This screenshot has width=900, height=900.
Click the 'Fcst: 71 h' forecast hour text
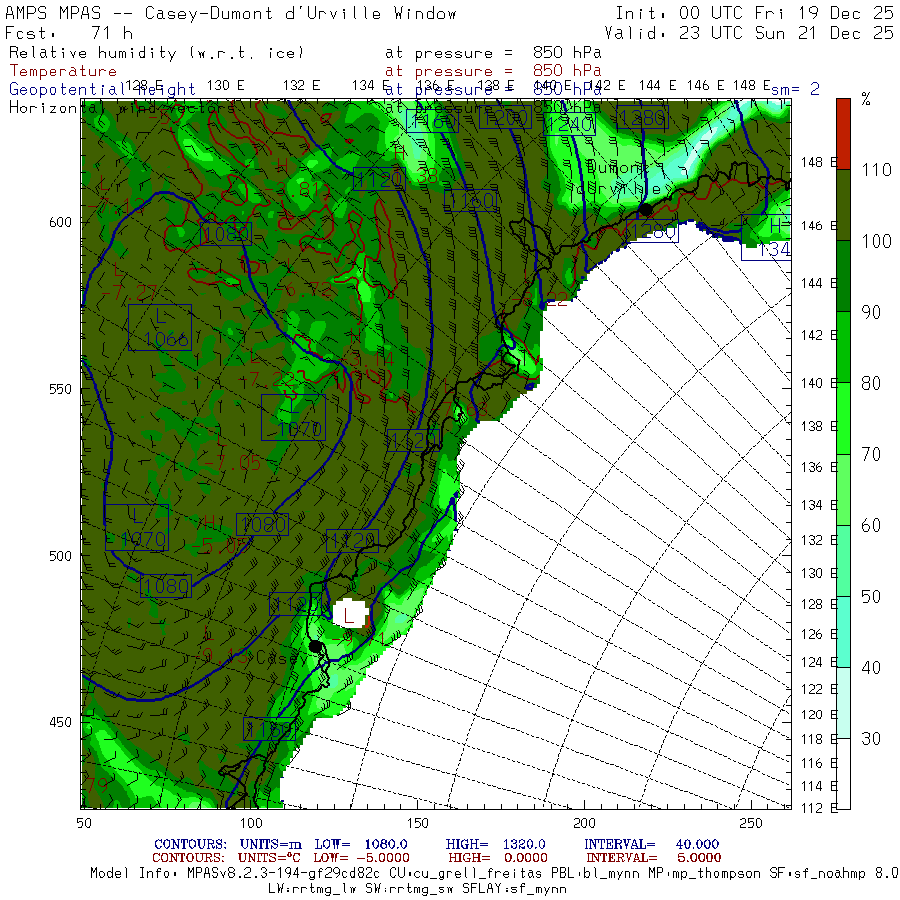[x=69, y=33]
